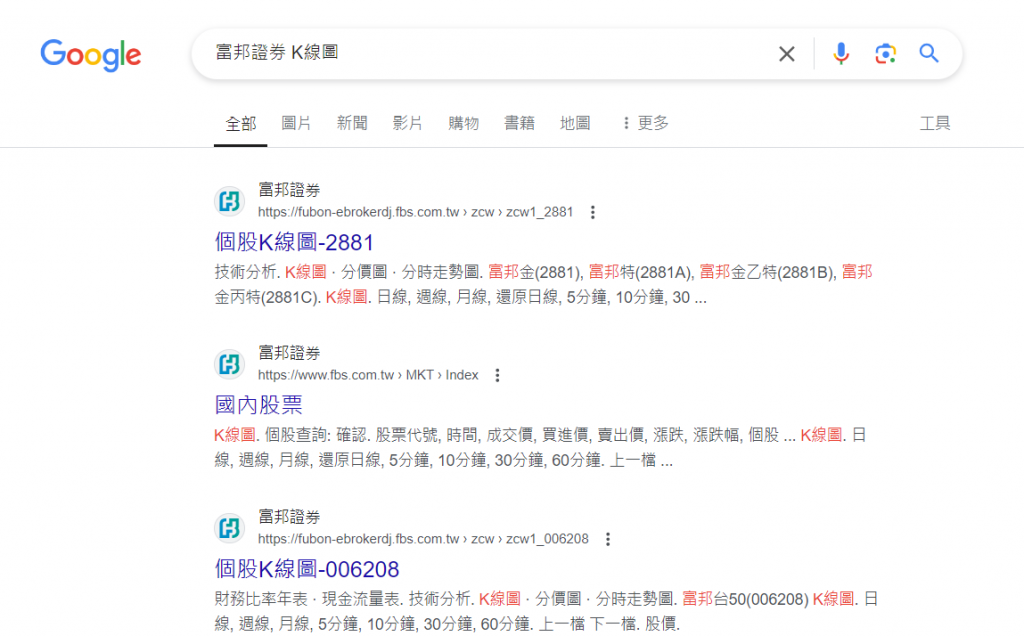The width and height of the screenshot is (1024, 636).
Task: Click the URL ending in zcw1_006208
Action: (x=423, y=539)
